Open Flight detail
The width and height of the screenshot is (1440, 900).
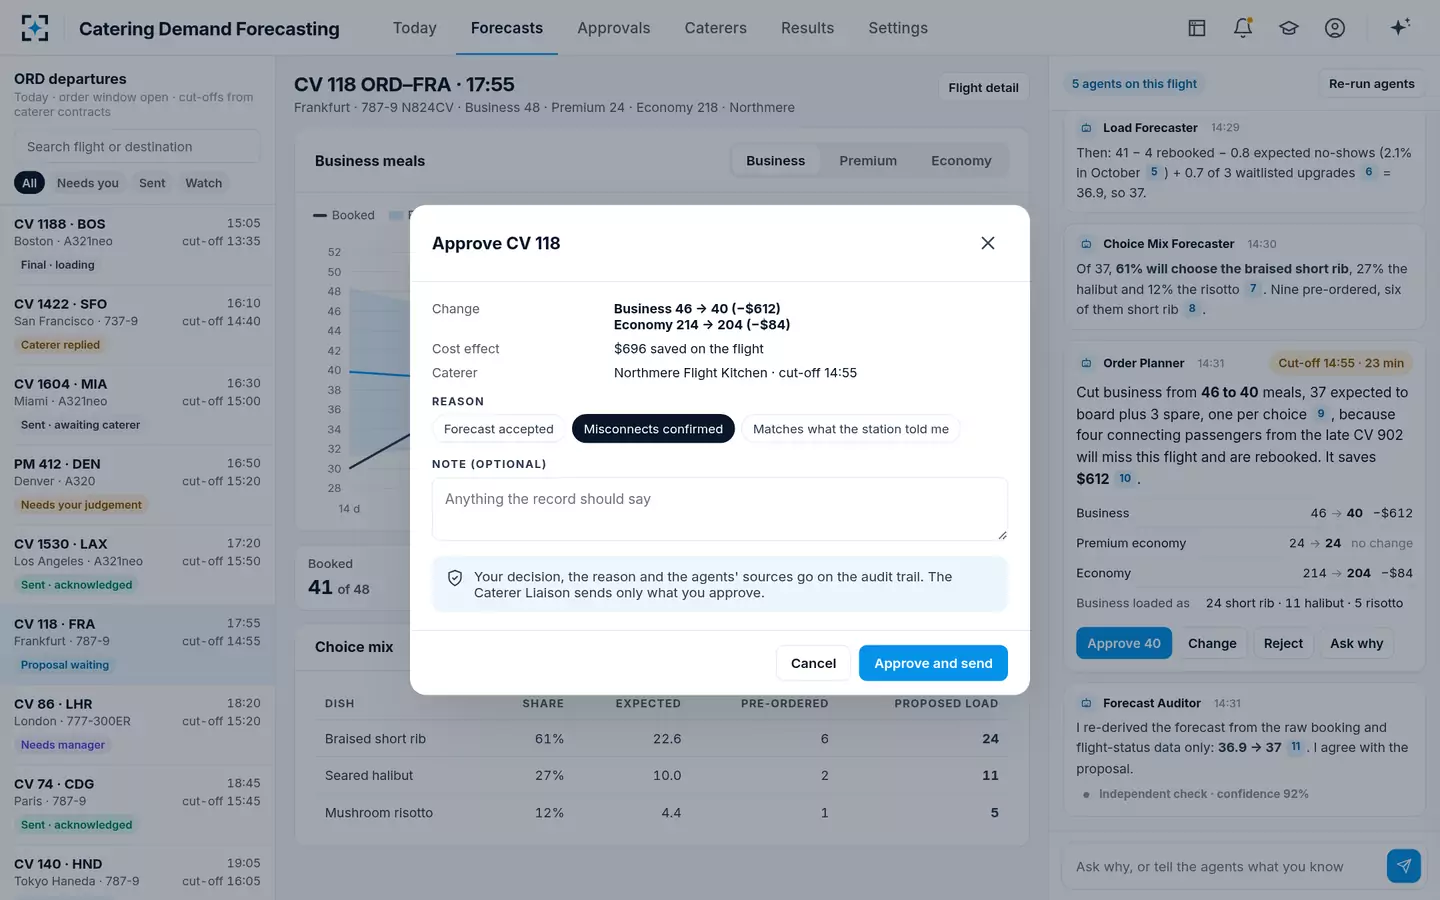(984, 88)
